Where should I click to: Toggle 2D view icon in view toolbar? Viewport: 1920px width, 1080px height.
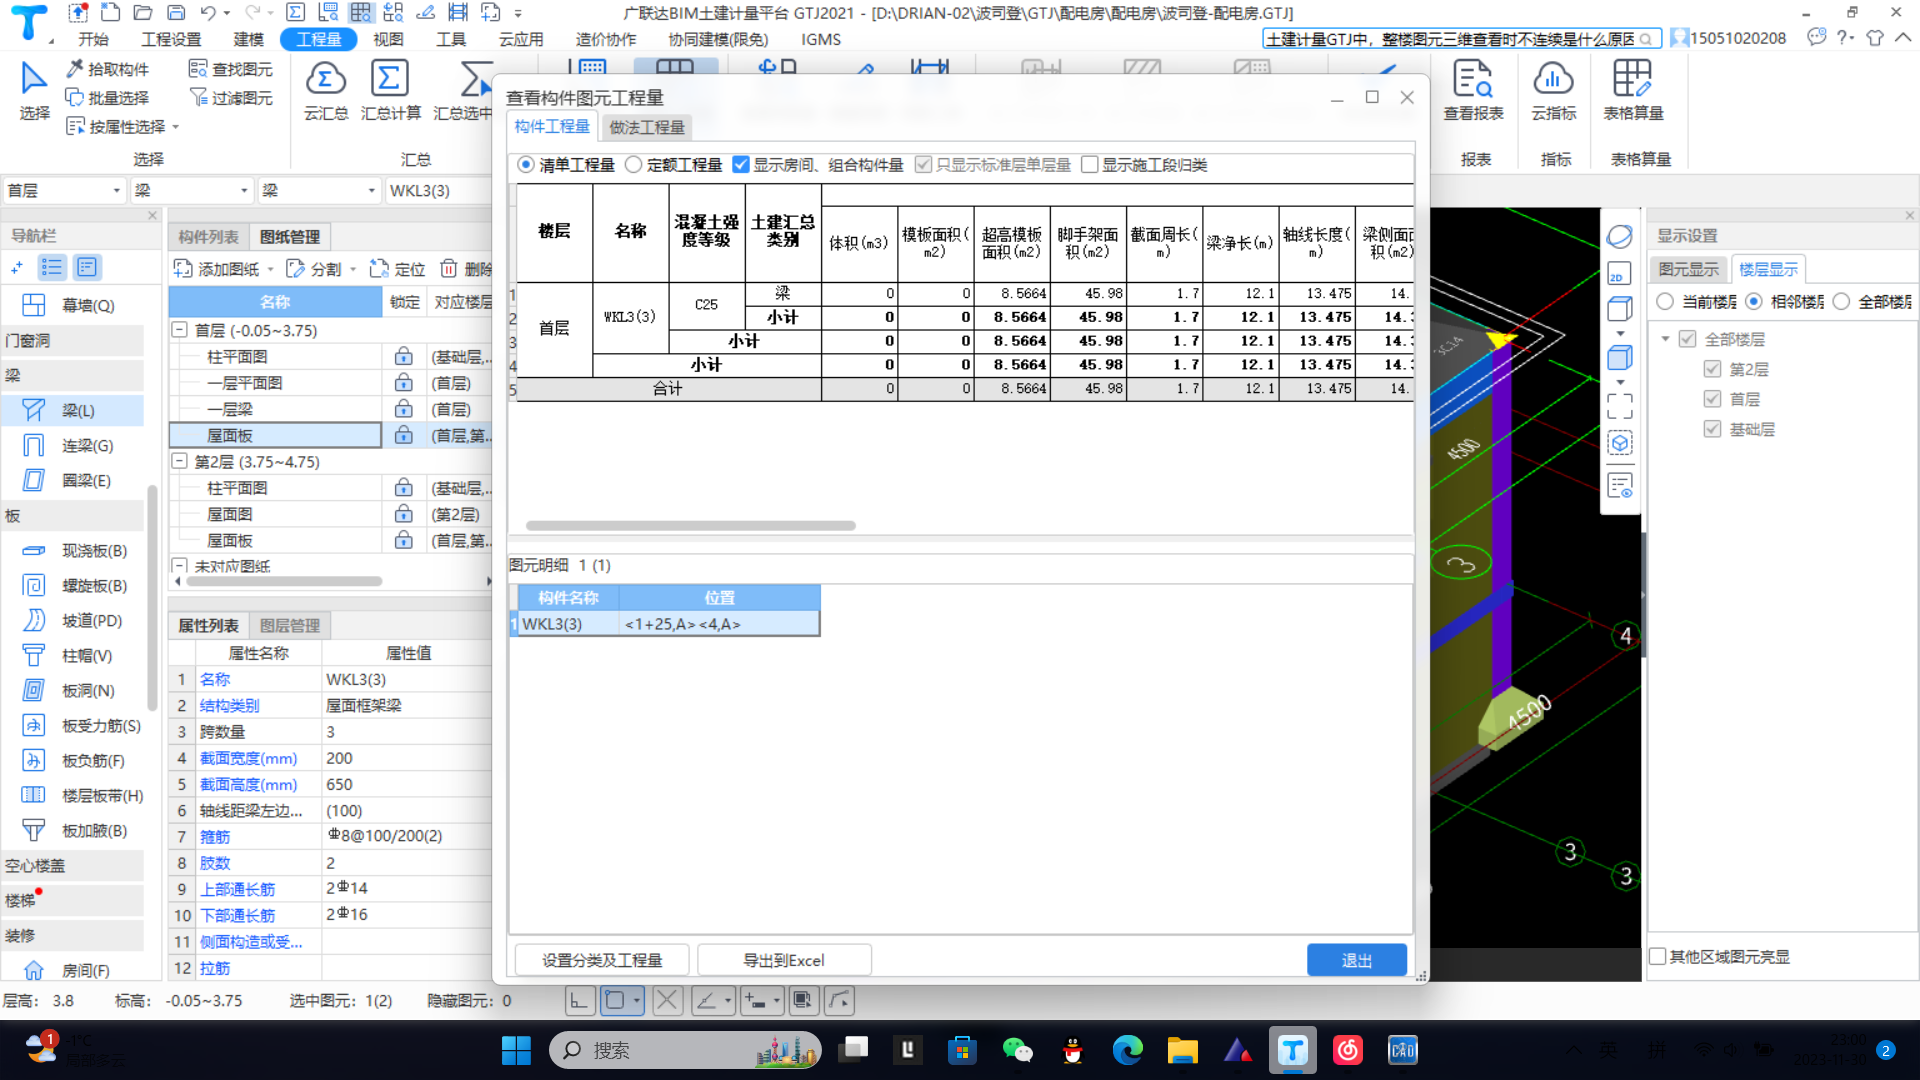(x=1619, y=274)
